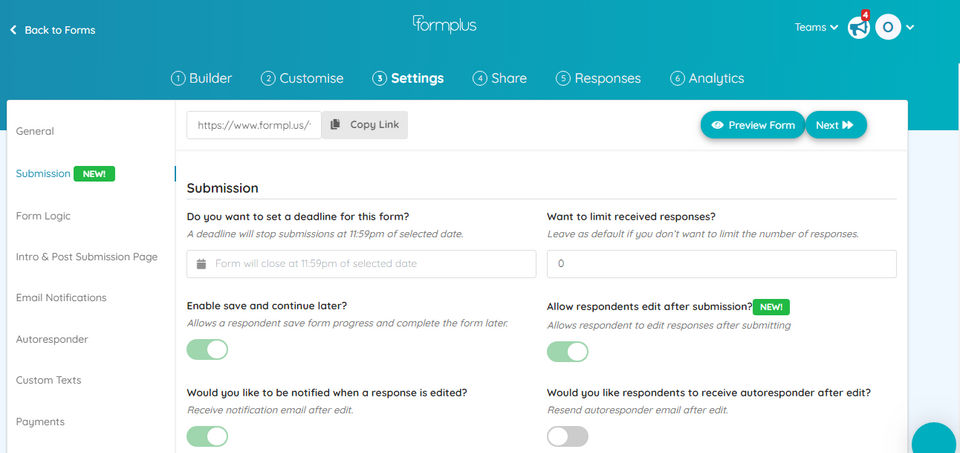The image size is (960, 453).
Task: Click the megaphone announcements icon
Action: point(858,28)
